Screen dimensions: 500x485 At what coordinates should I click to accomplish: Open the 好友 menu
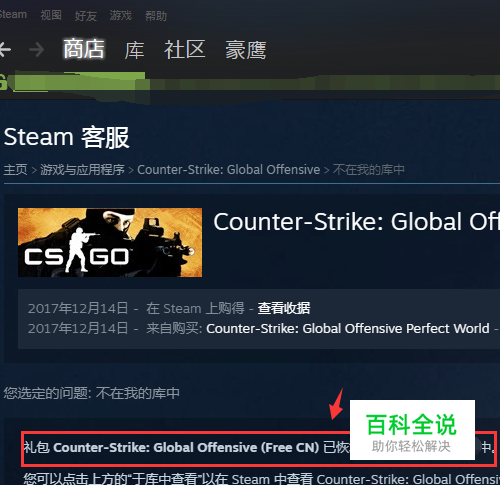click(86, 16)
